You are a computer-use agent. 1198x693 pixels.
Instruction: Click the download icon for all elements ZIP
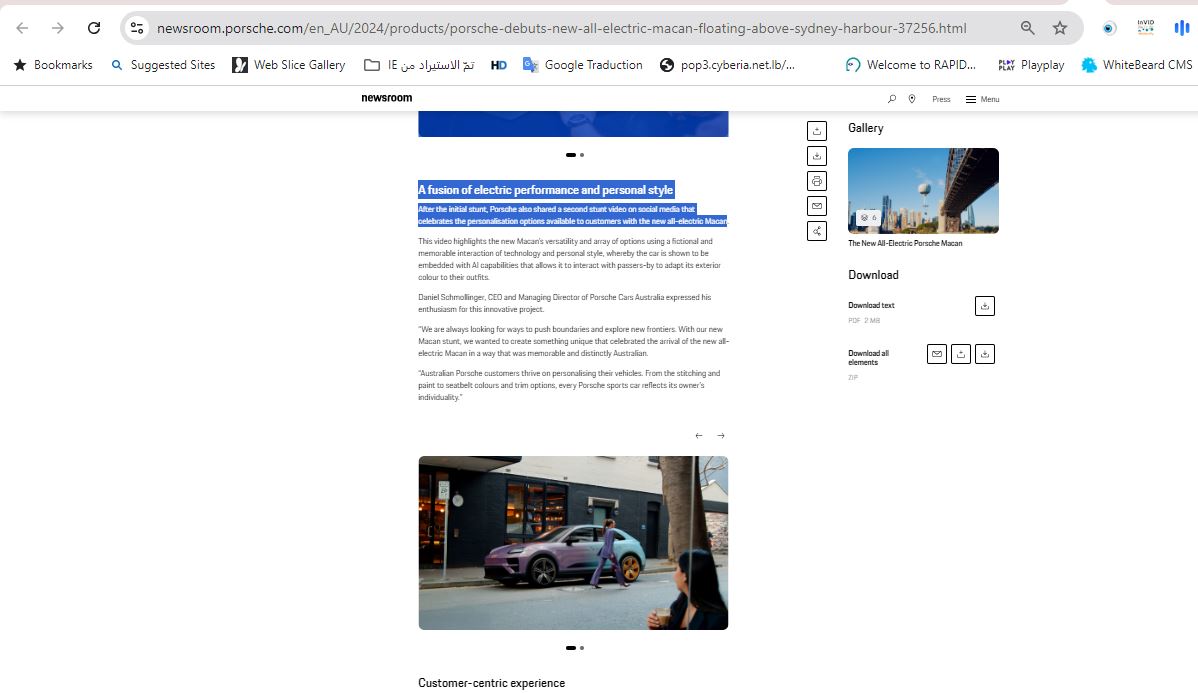coord(984,354)
